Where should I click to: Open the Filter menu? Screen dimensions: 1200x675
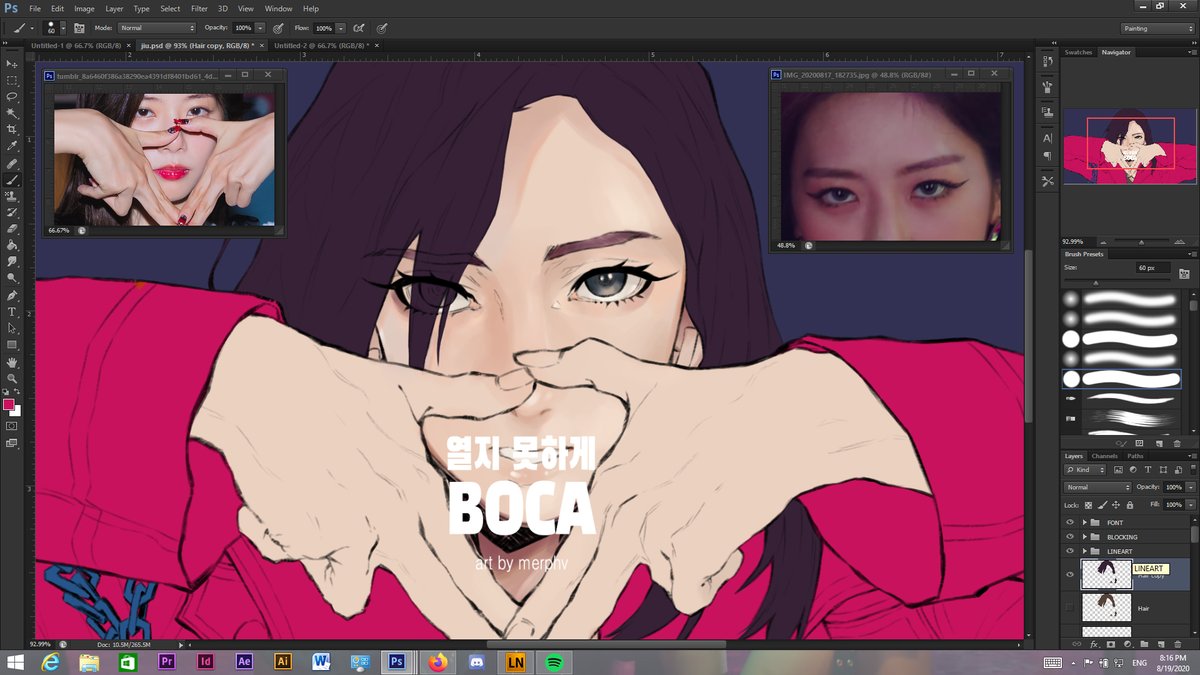[199, 8]
